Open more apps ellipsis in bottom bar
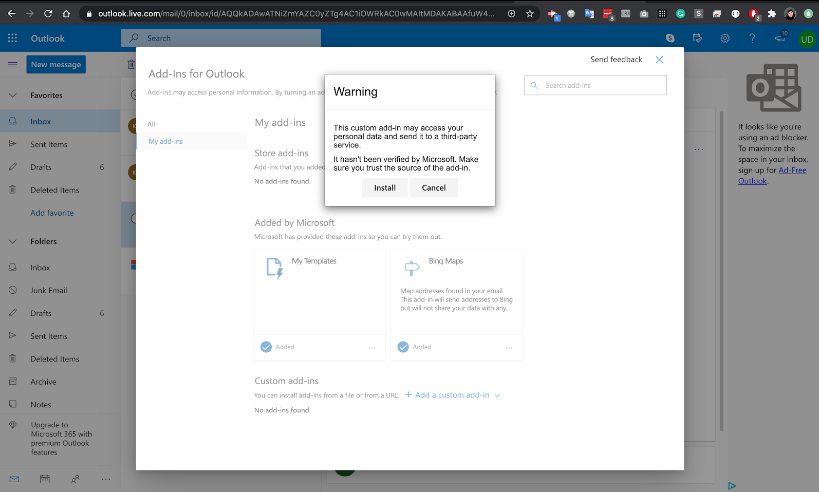 click(x=106, y=479)
